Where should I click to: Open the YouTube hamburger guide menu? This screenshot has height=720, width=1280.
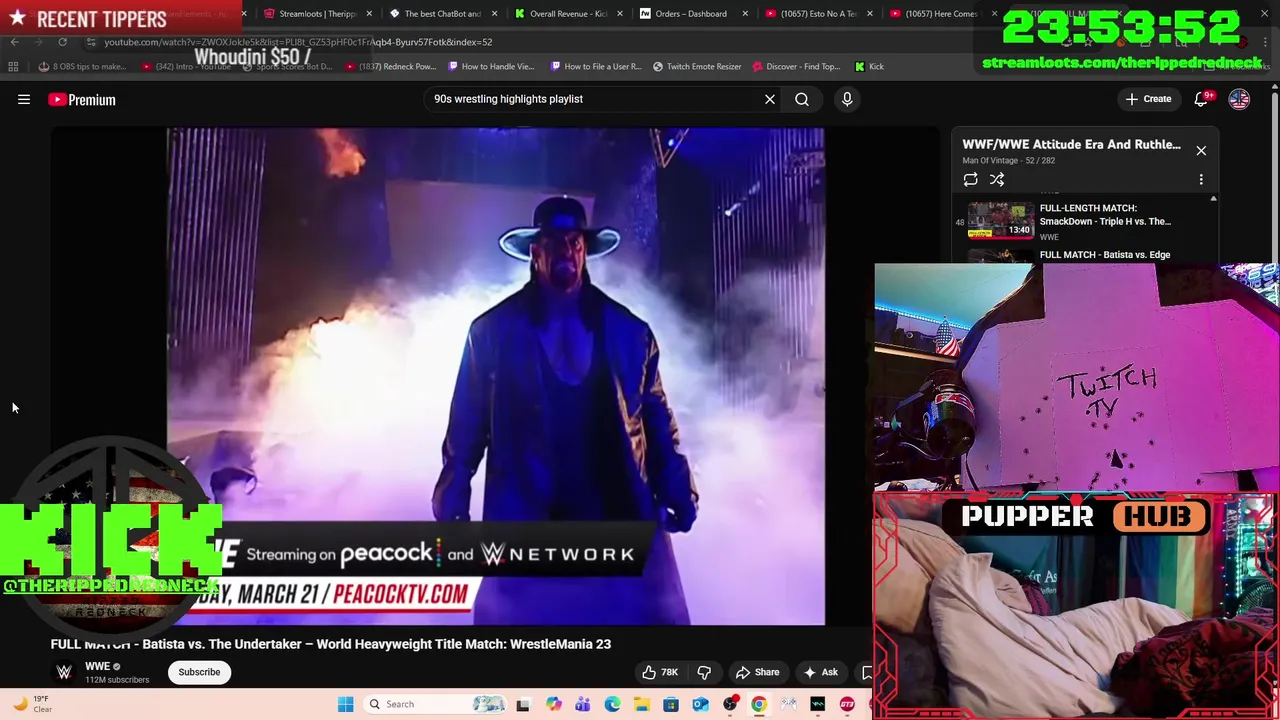point(24,99)
